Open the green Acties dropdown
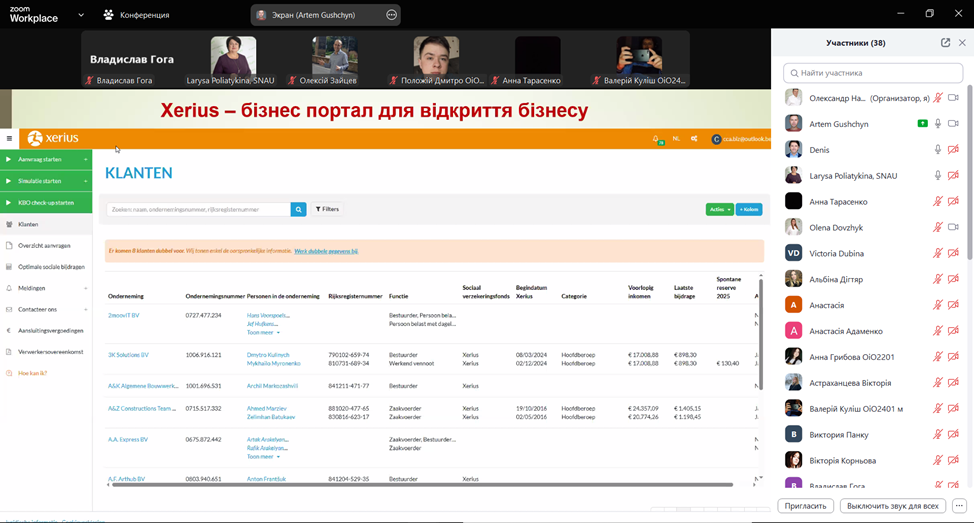 [719, 209]
